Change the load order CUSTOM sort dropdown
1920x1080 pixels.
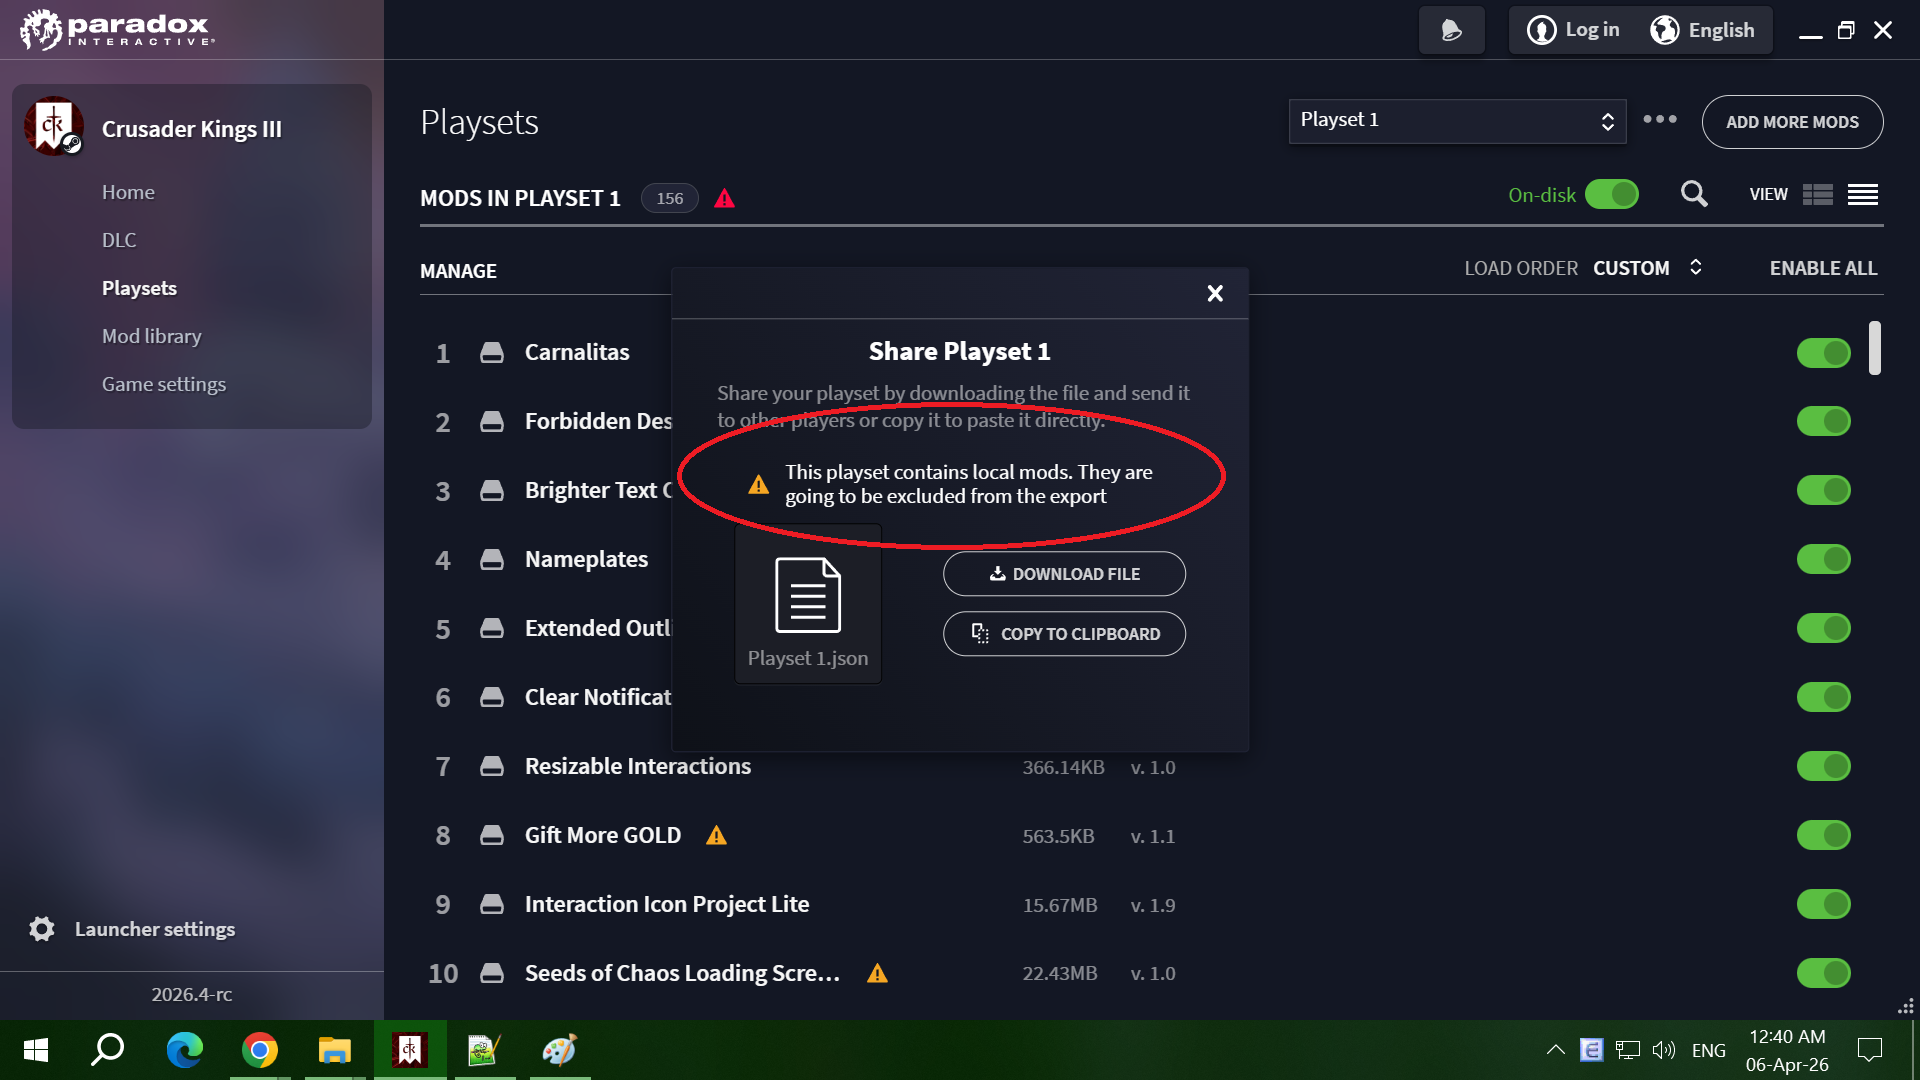tap(1647, 268)
